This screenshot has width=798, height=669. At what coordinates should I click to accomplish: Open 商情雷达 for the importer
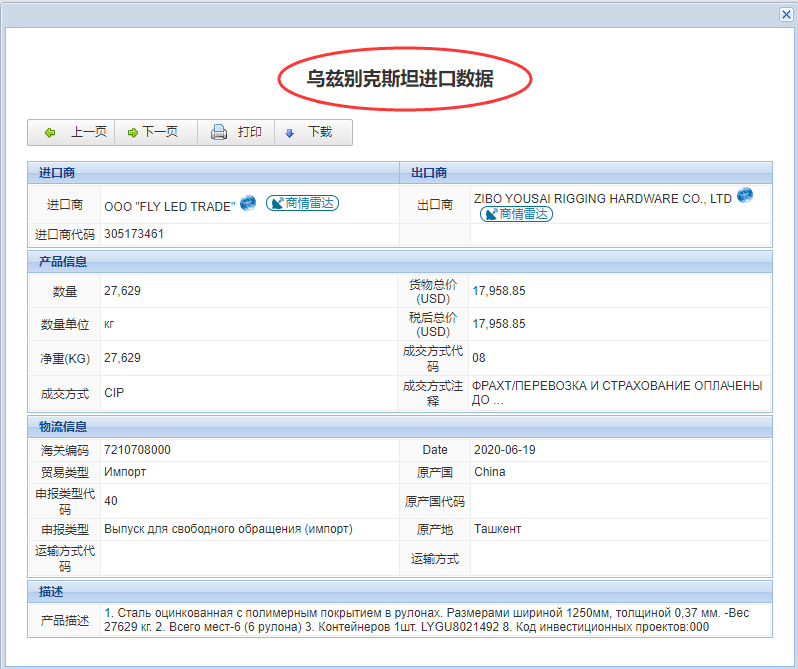point(302,204)
